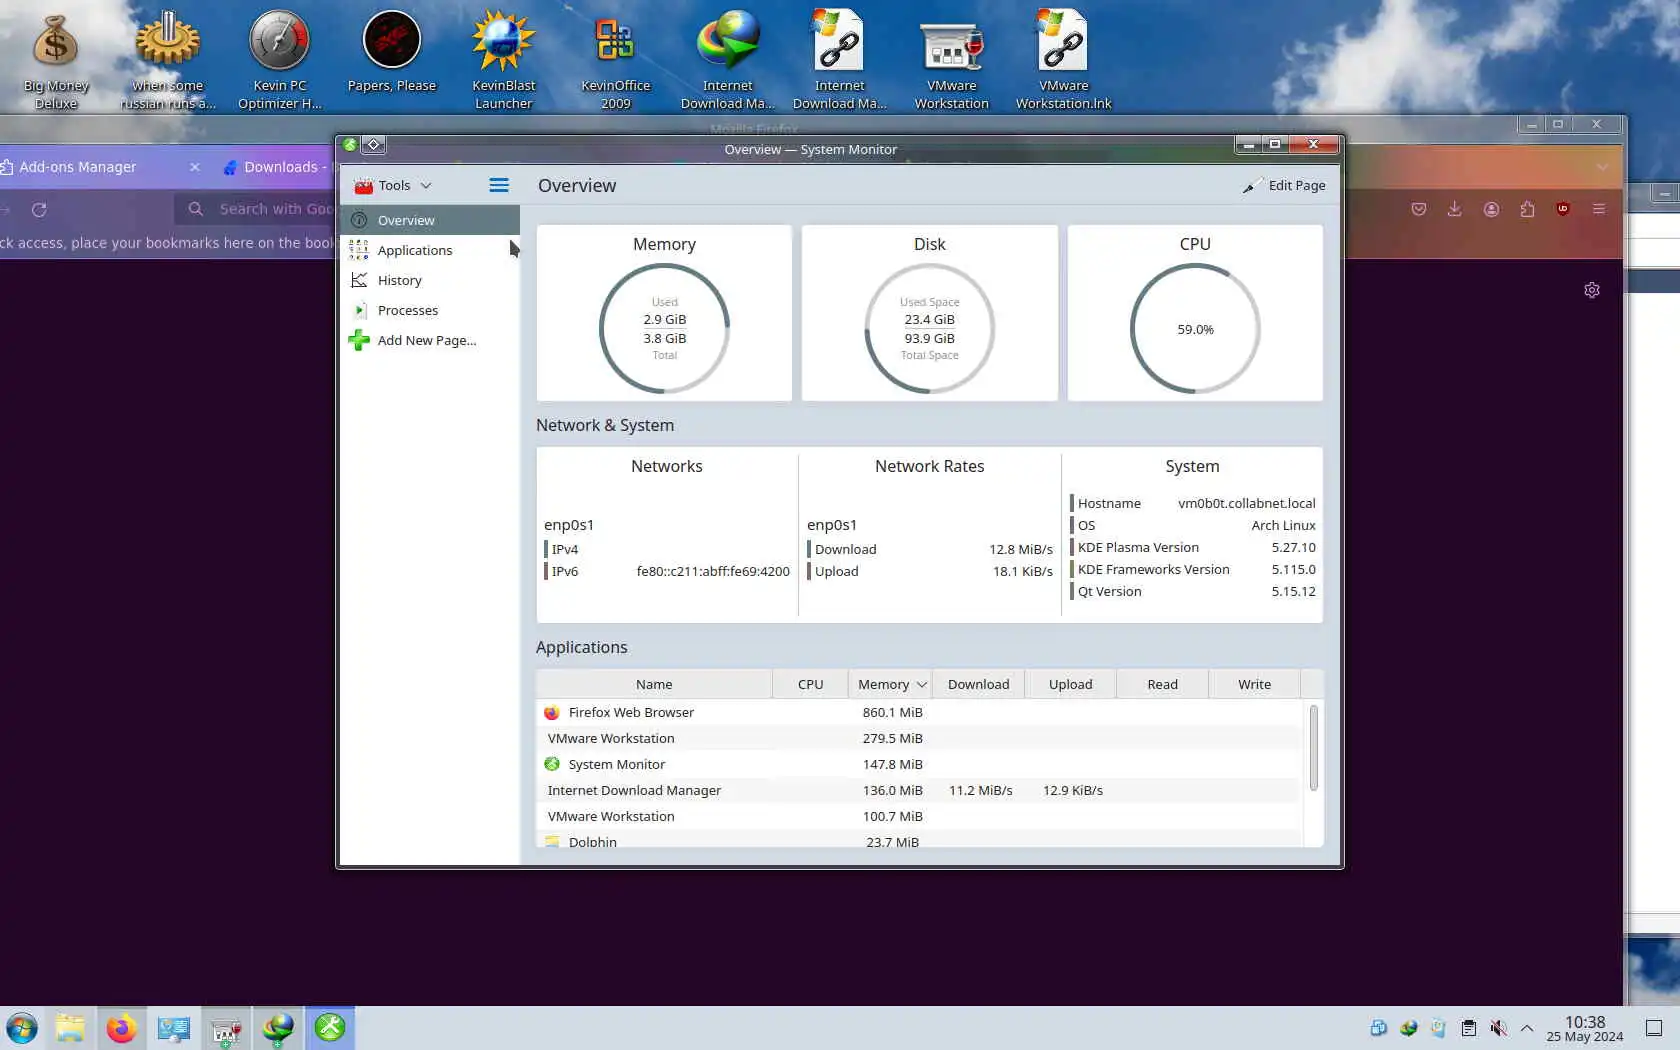Click the Firefox search address field
Screen dimensions: 1680x1050
click(256, 209)
